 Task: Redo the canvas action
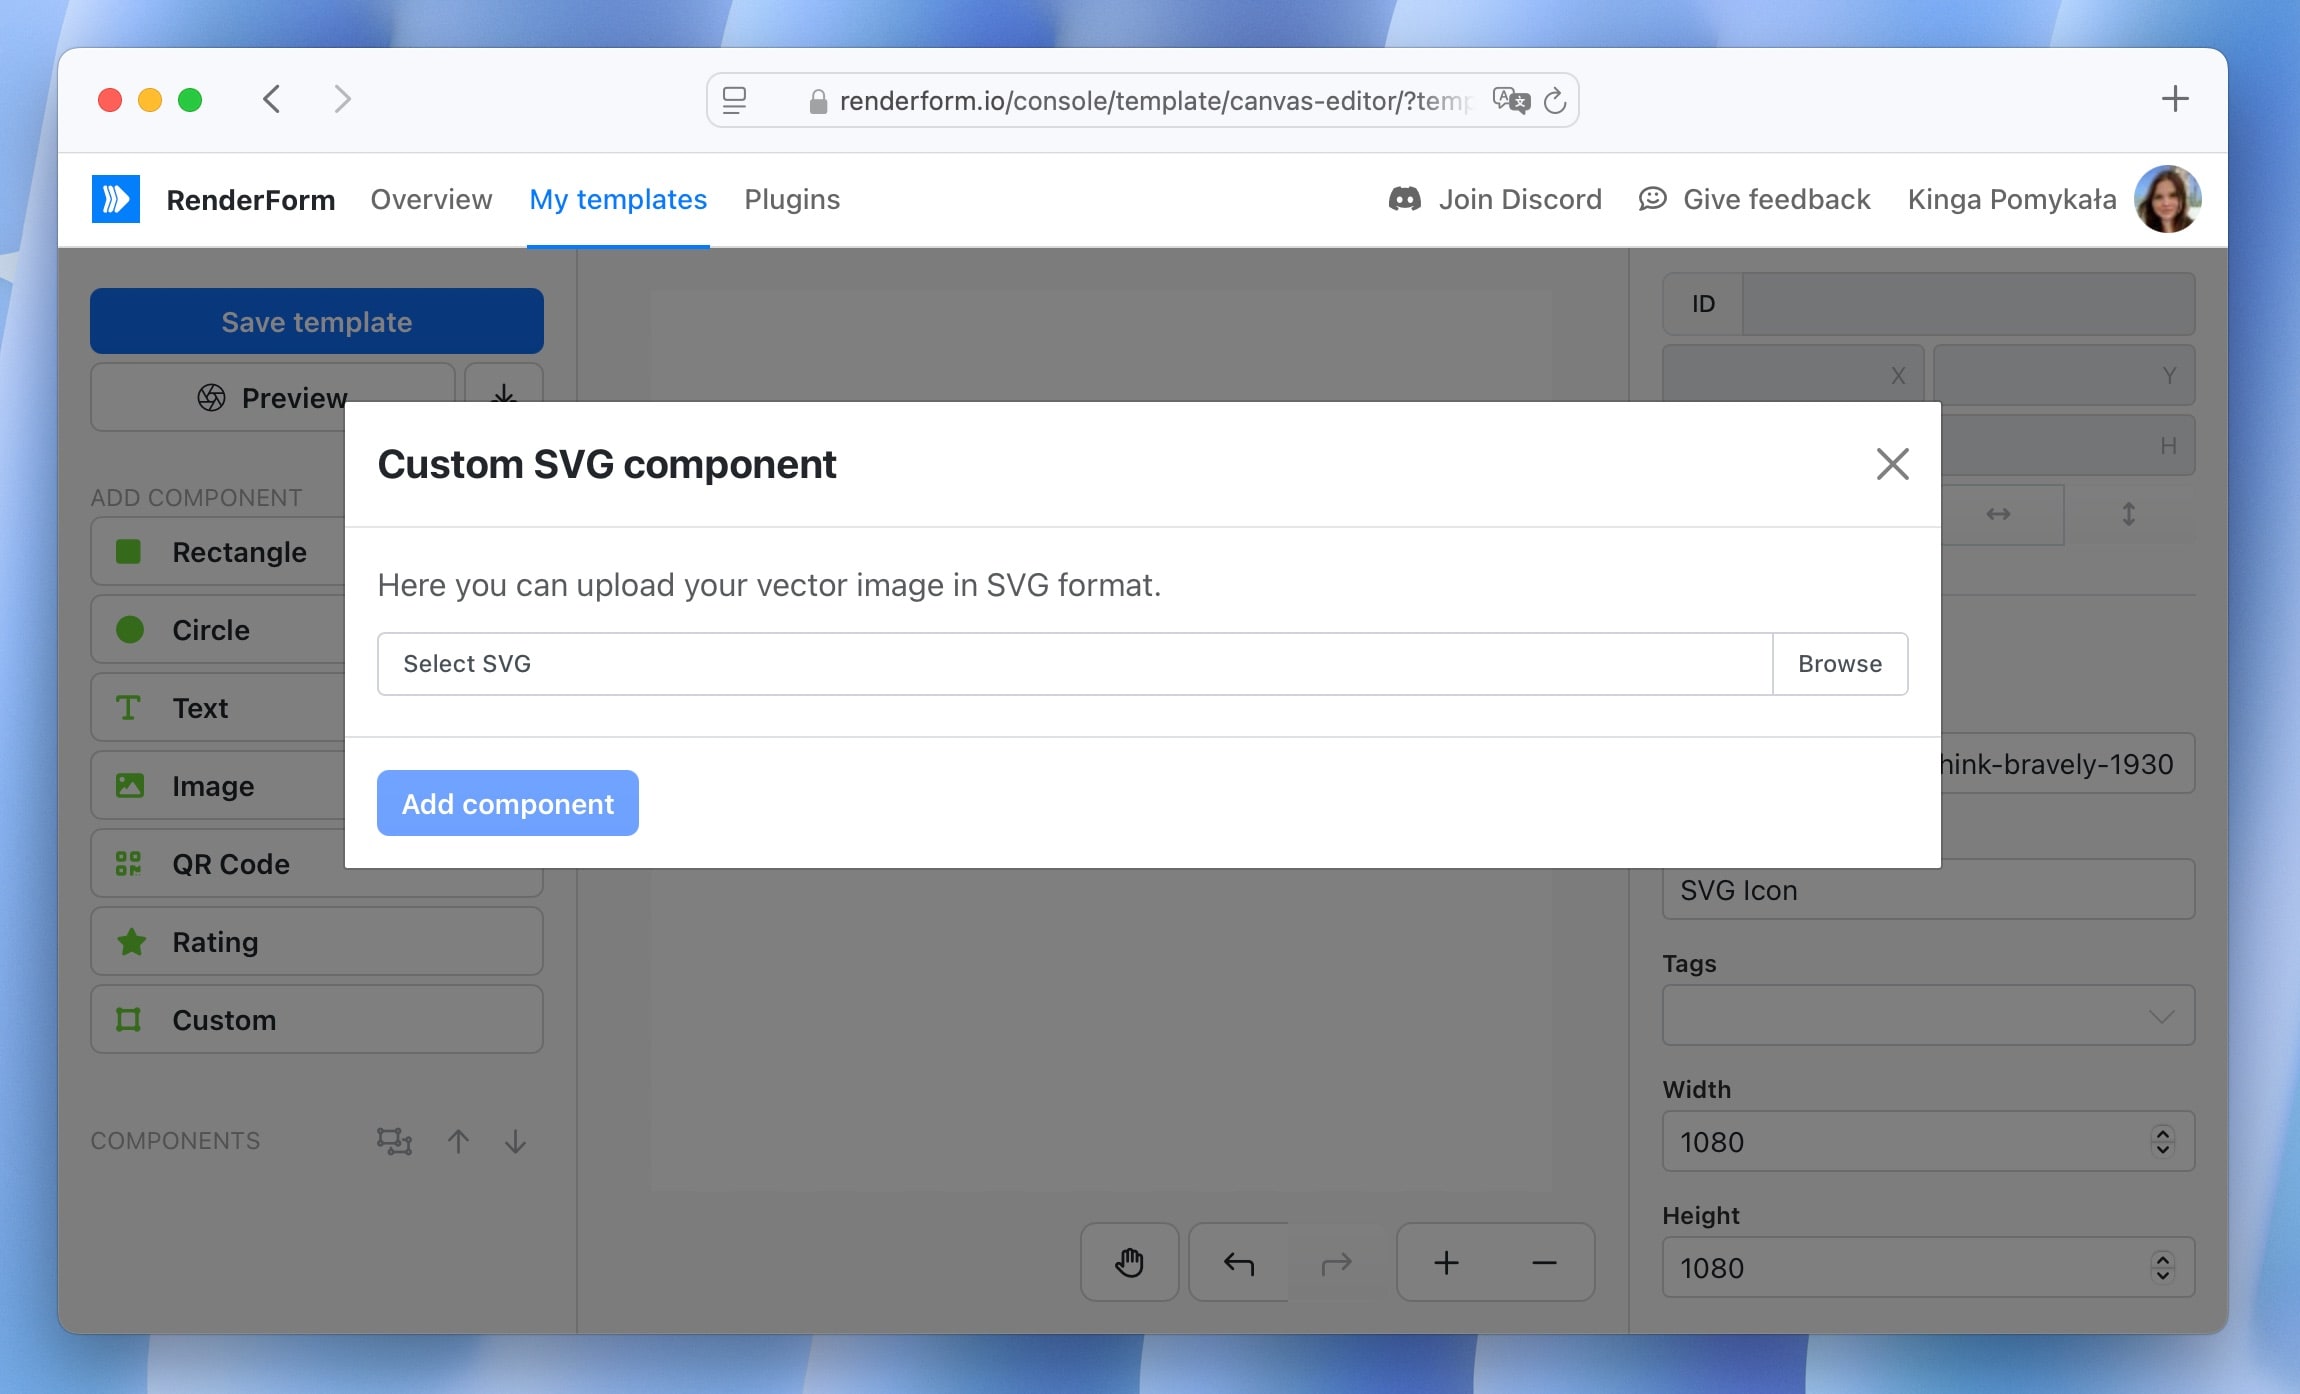[1337, 1263]
